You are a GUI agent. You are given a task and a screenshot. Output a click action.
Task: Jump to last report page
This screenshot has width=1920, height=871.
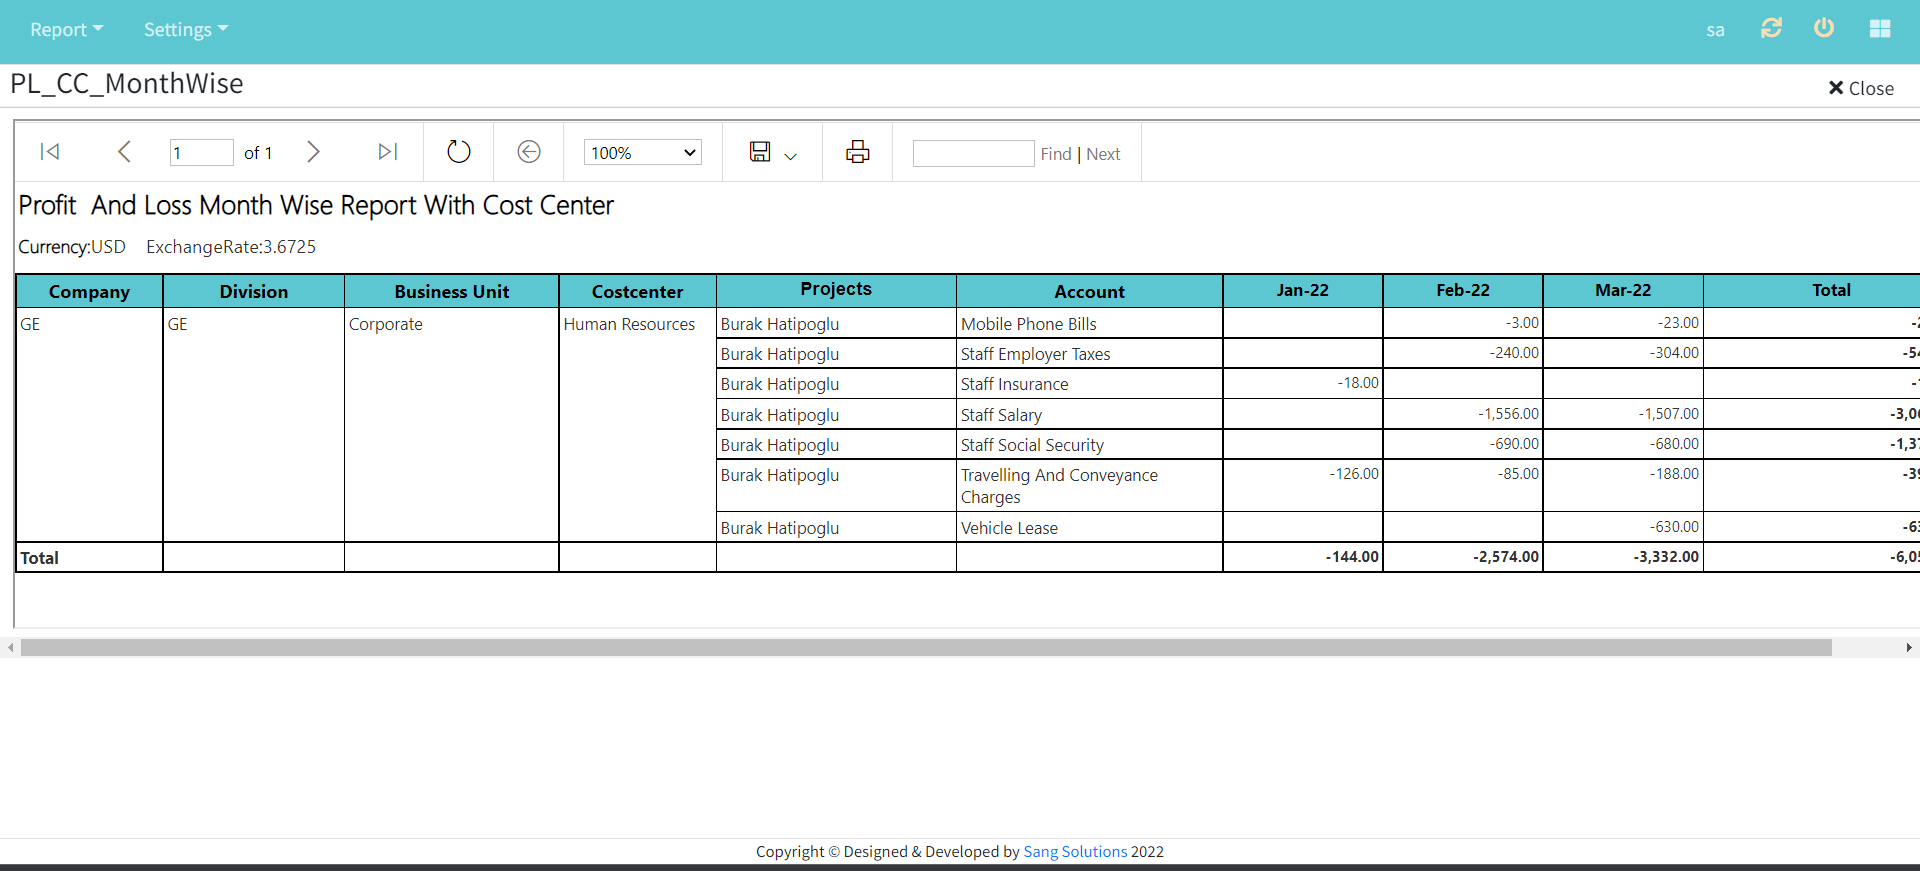point(388,152)
